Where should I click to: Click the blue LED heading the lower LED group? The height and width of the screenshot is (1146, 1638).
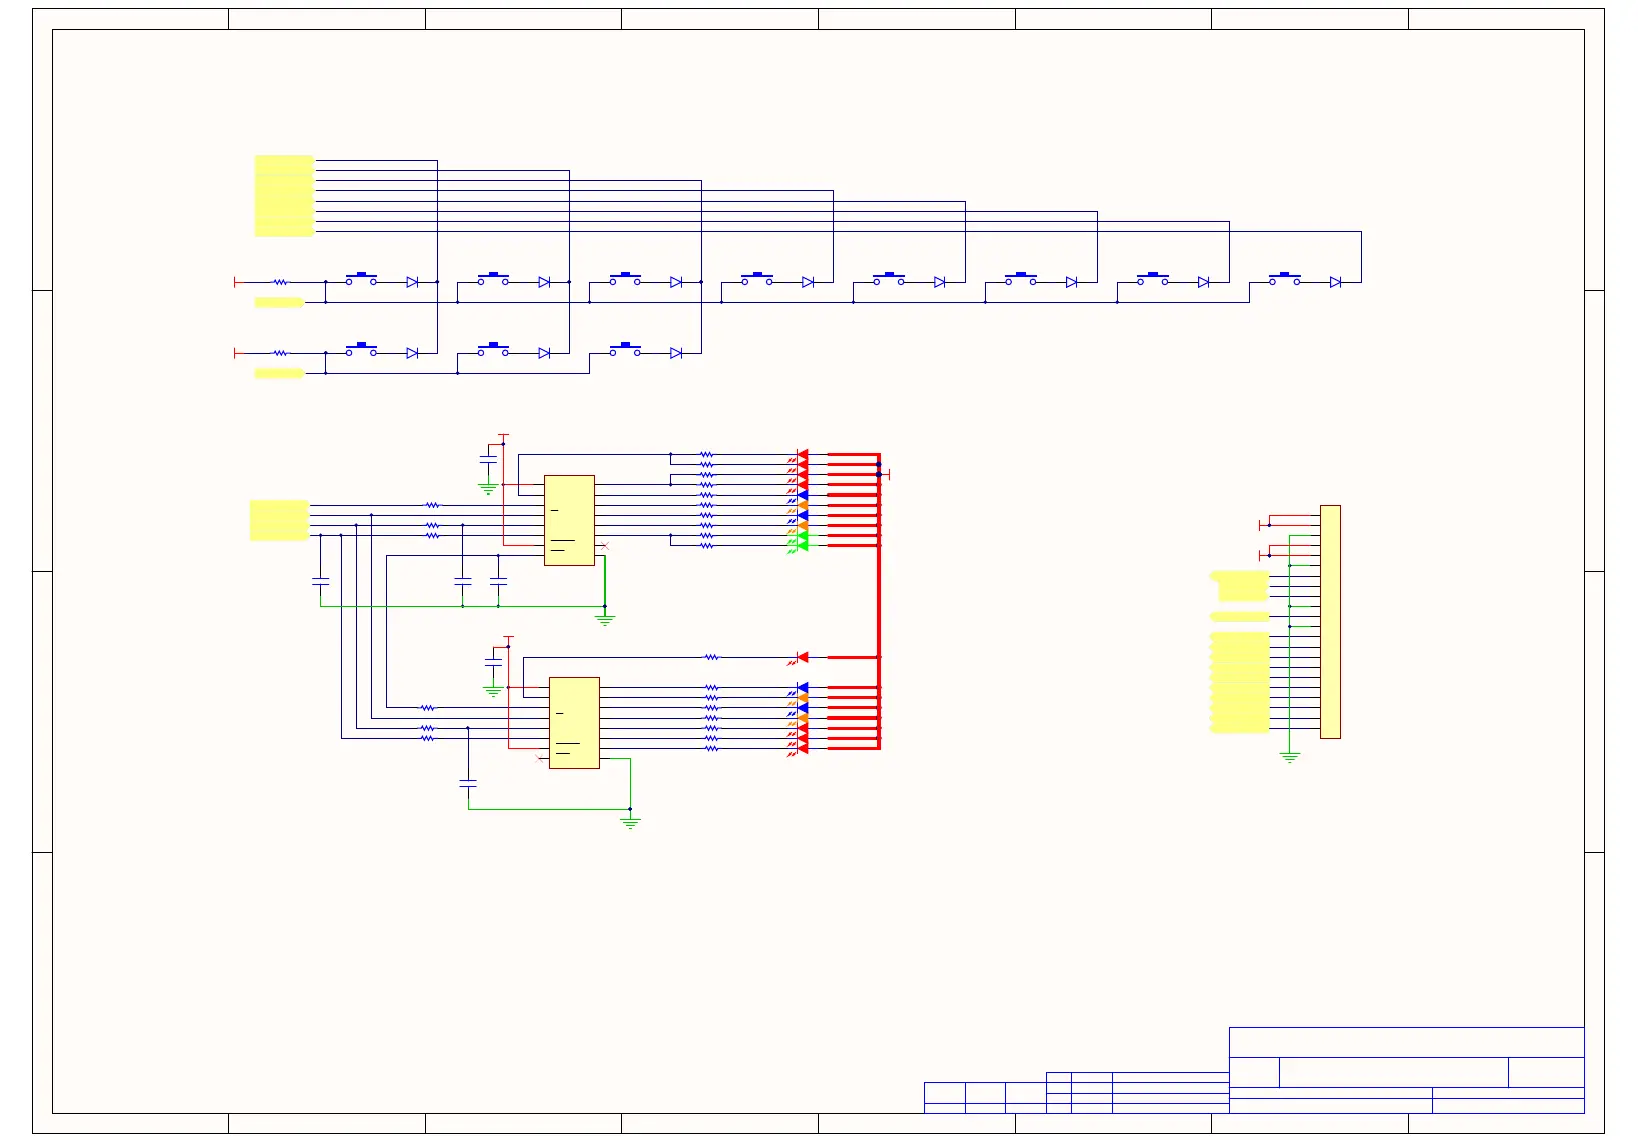[801, 688]
